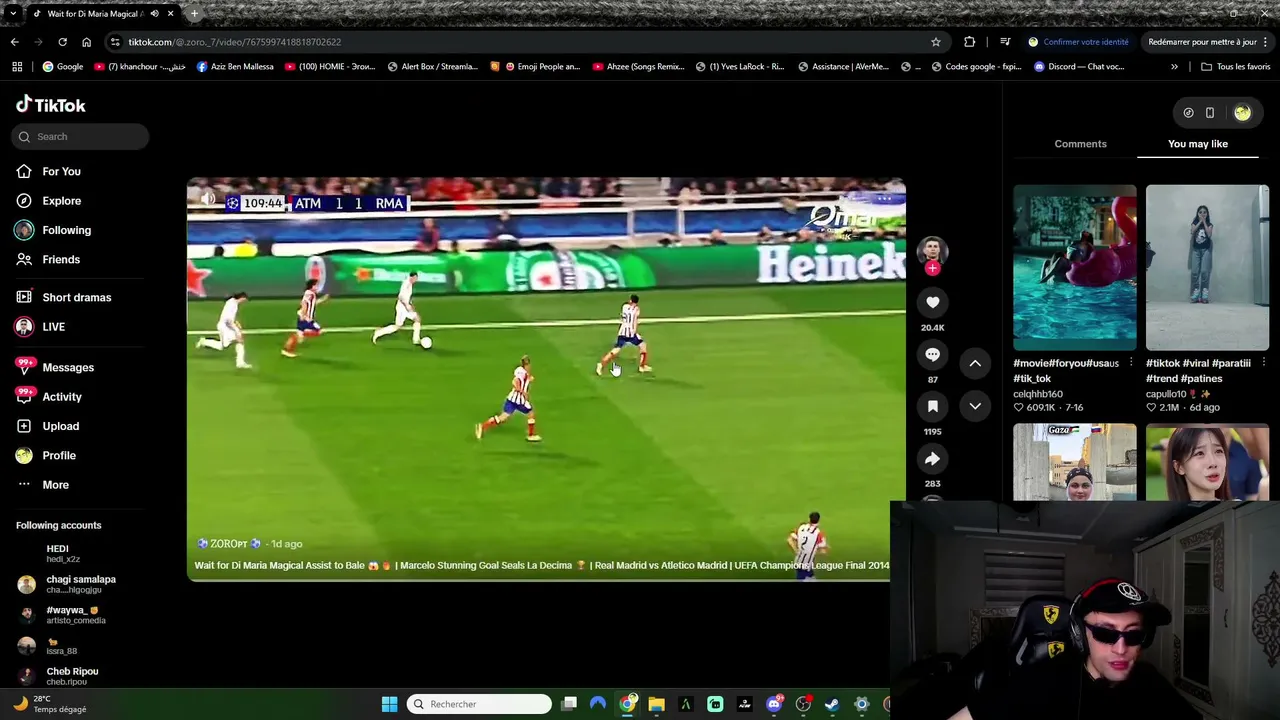Image resolution: width=1280 pixels, height=720 pixels.
Task: Select the You may like tab
Action: click(1198, 144)
